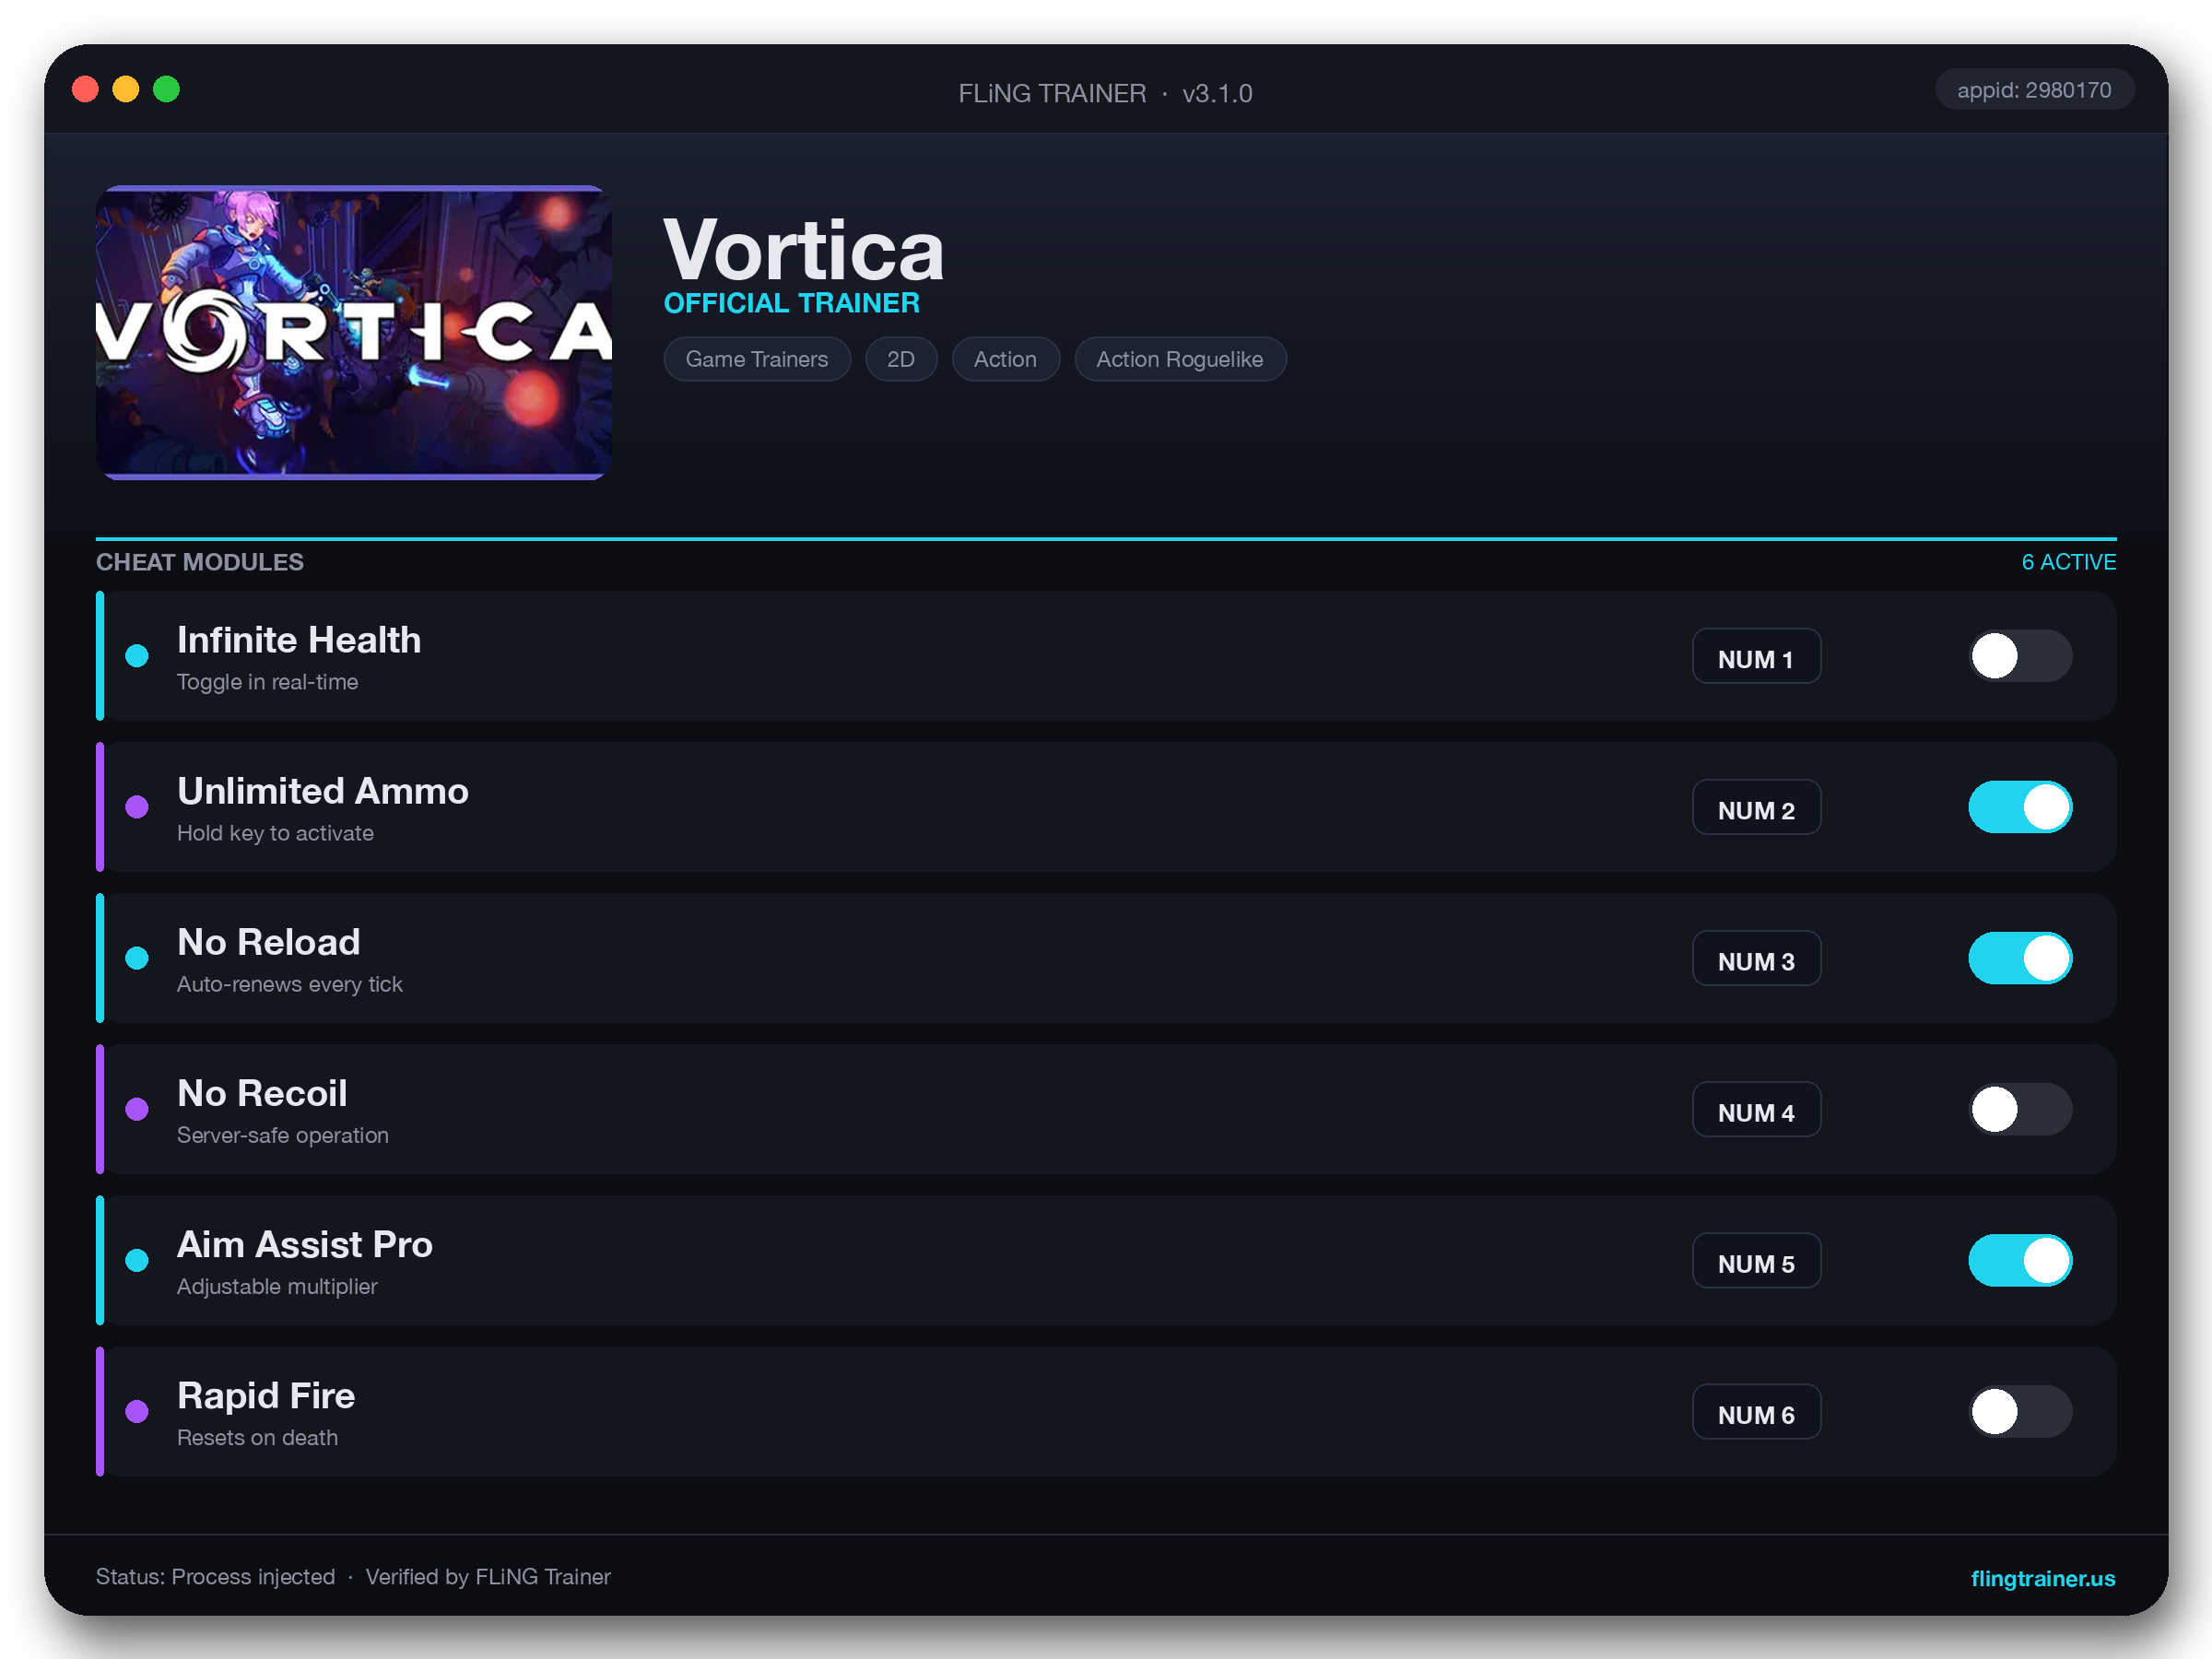The height and width of the screenshot is (1659, 2212).
Task: Click the yellow minimize window button
Action: pos(126,90)
